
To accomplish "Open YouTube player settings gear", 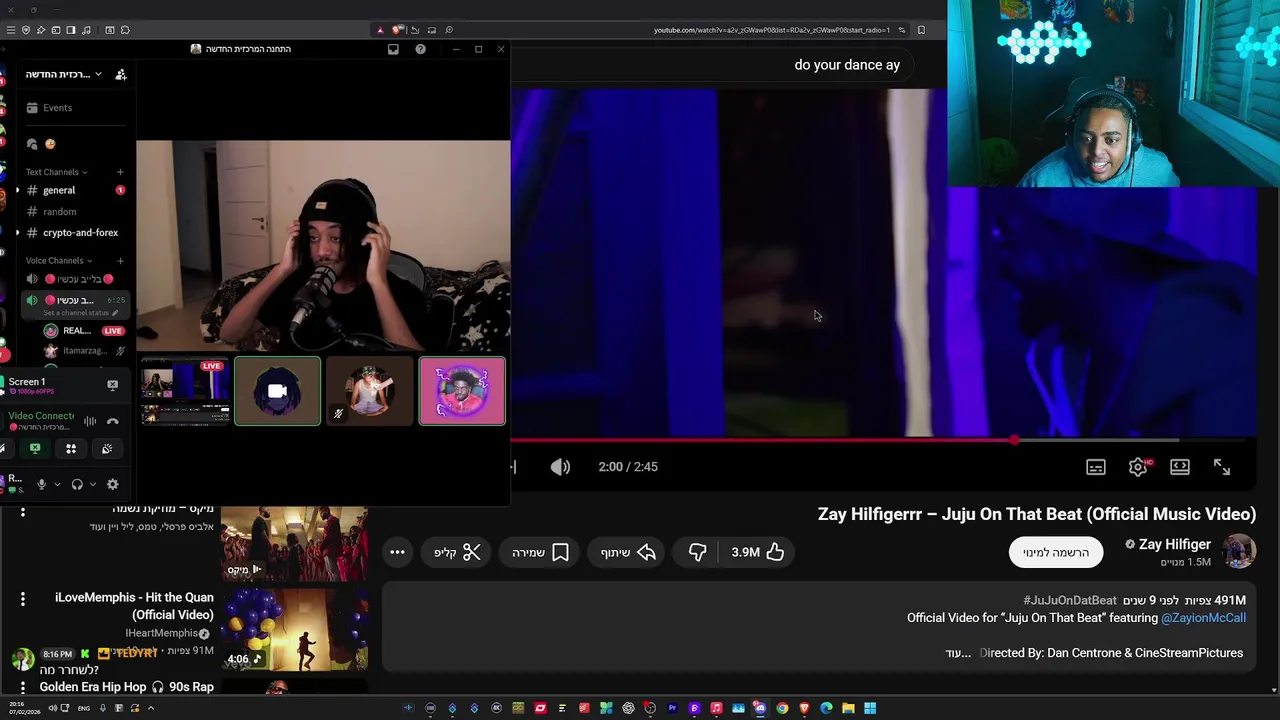I will click(1138, 467).
